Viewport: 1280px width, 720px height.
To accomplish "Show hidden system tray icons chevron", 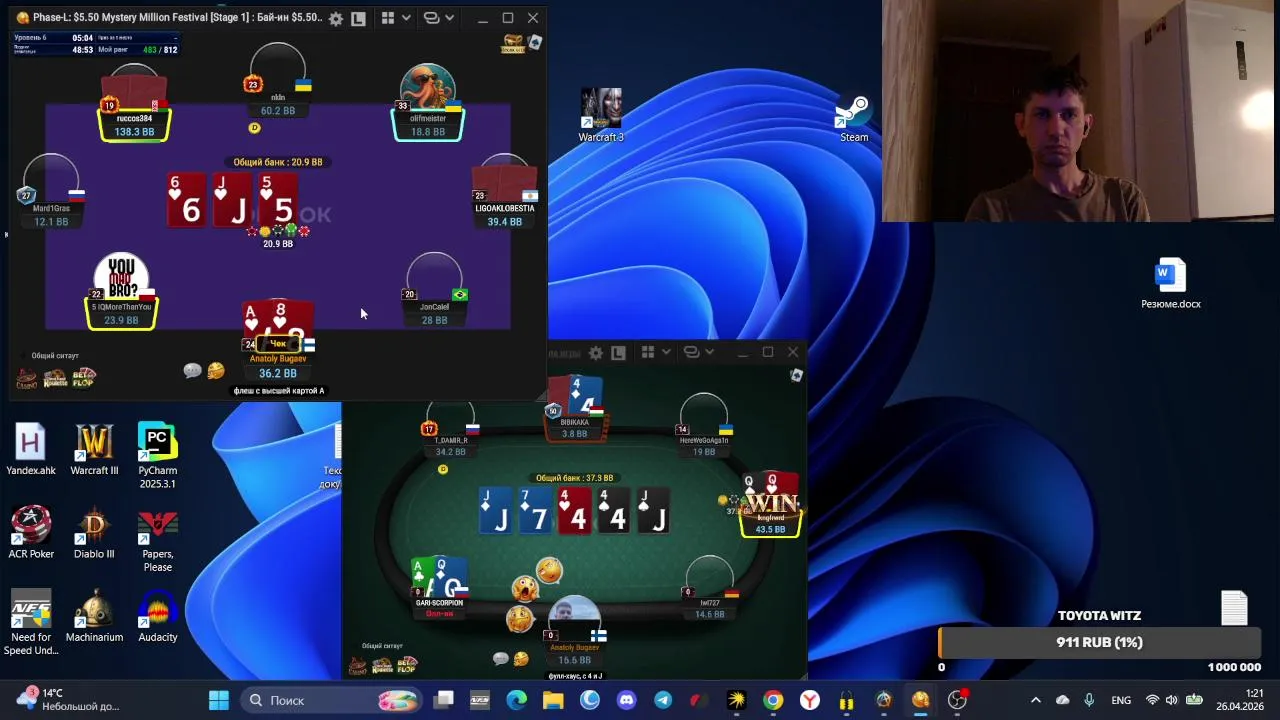I will 1035,700.
